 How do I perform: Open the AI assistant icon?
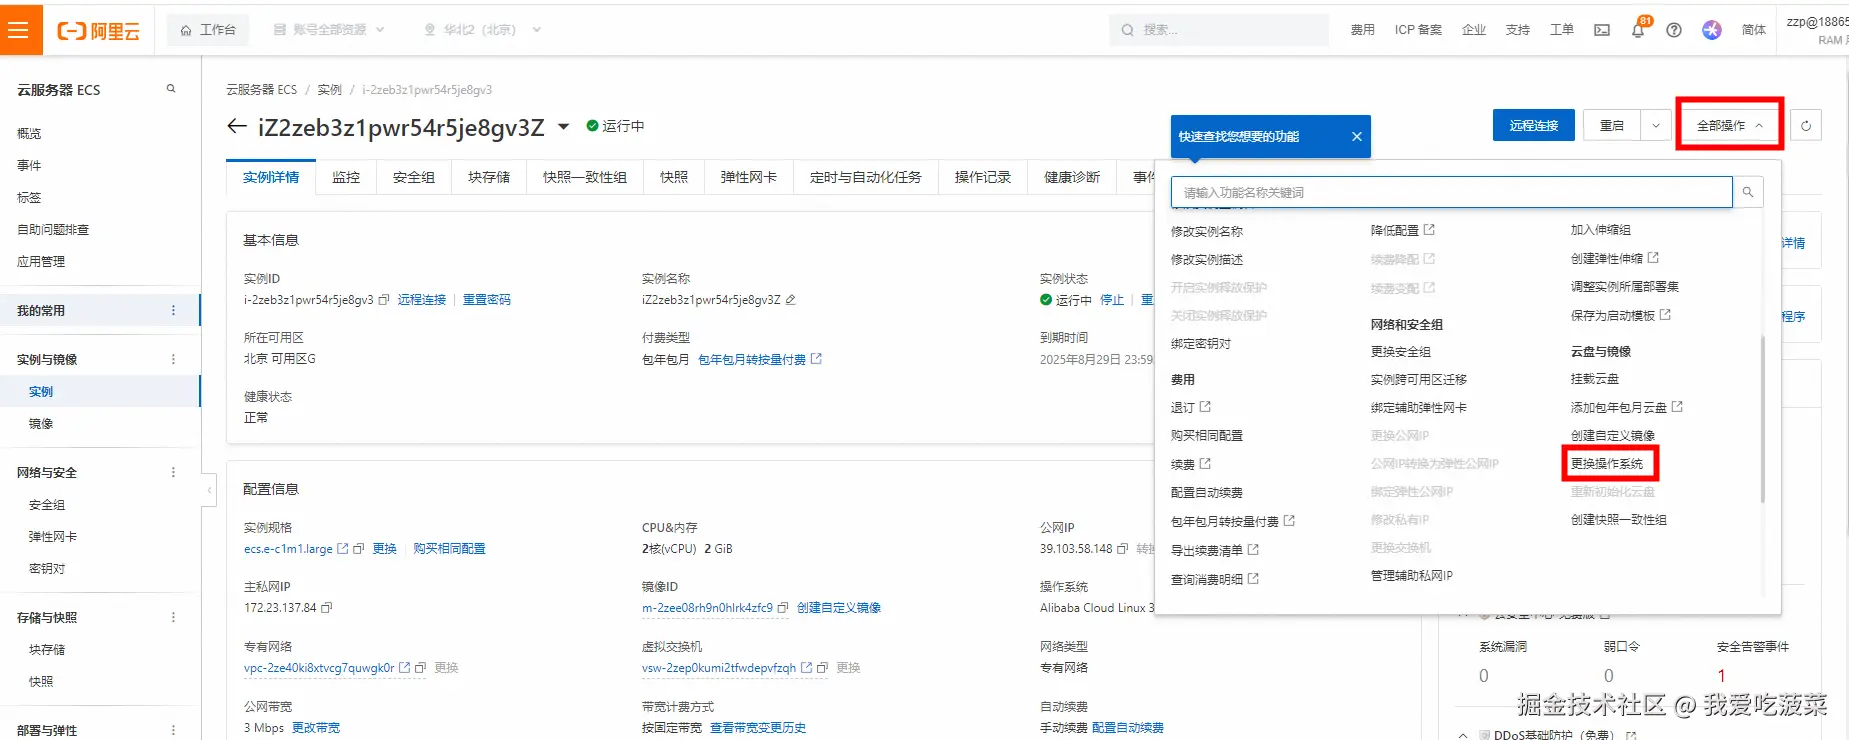tap(1712, 30)
